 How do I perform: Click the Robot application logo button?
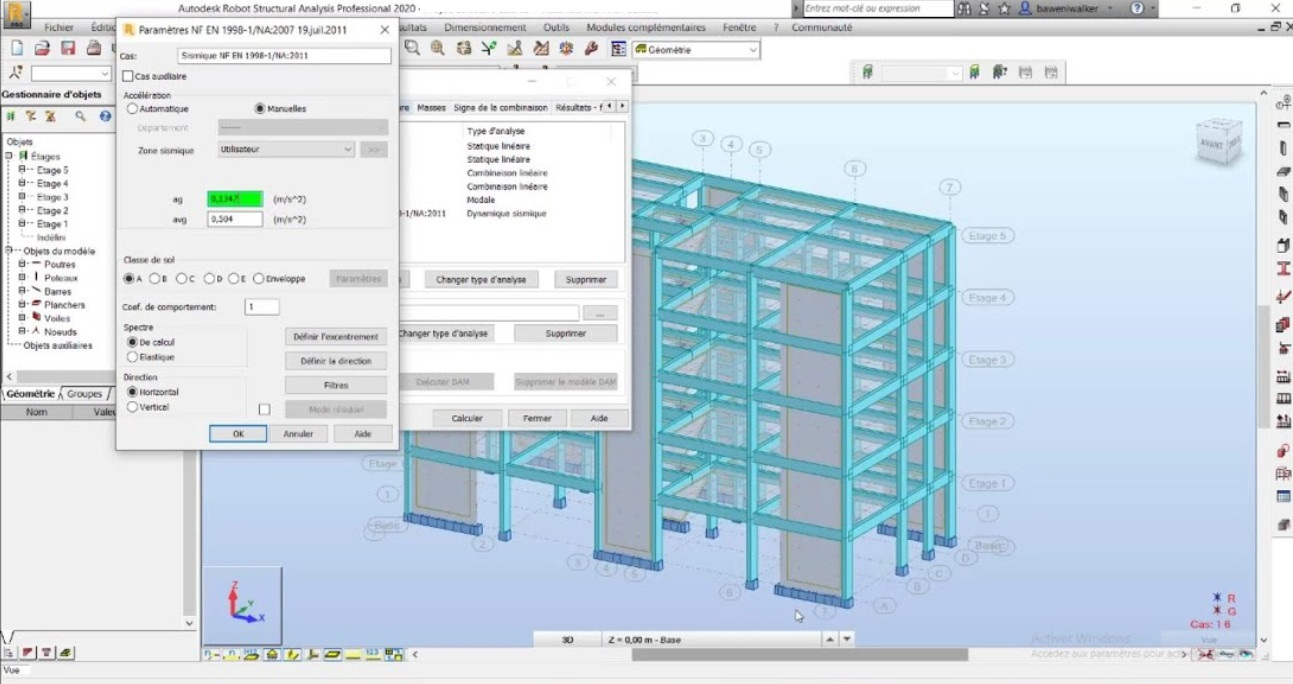tap(16, 14)
